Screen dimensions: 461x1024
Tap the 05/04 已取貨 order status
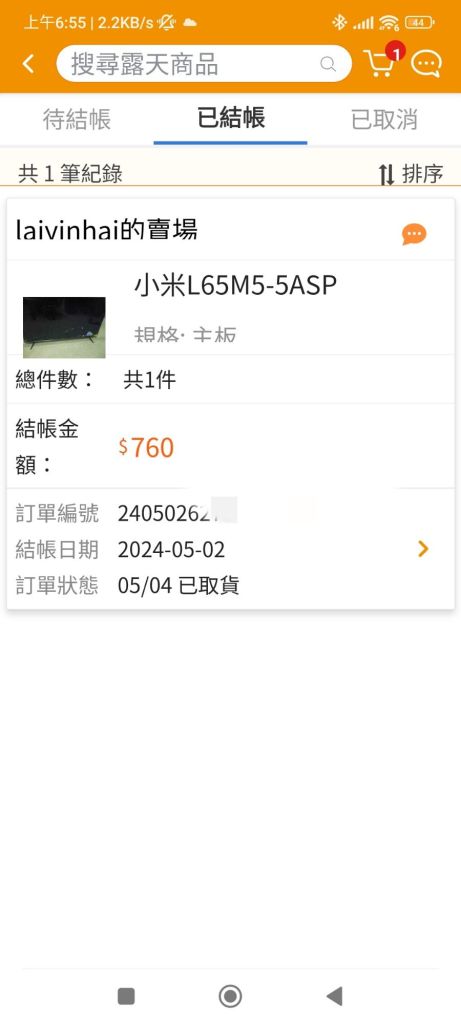coord(178,586)
